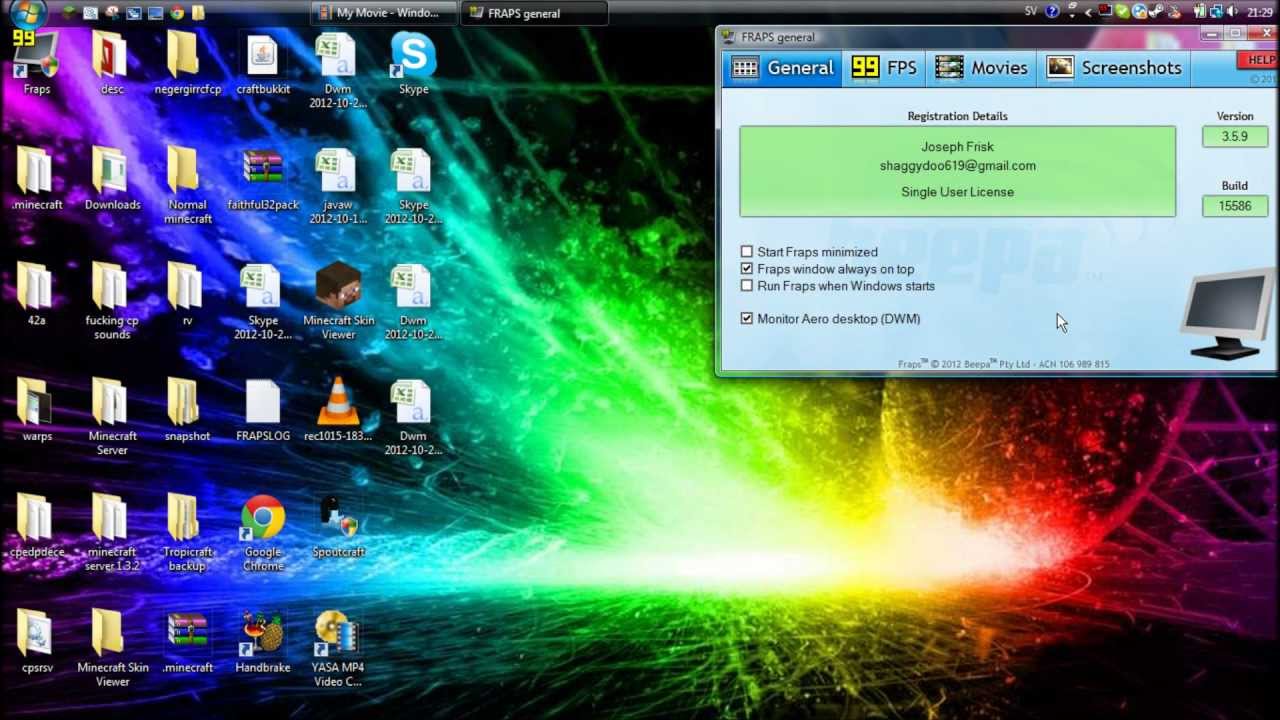1280x720 pixels.
Task: Open the .minecraft folder icon
Action: [37, 178]
